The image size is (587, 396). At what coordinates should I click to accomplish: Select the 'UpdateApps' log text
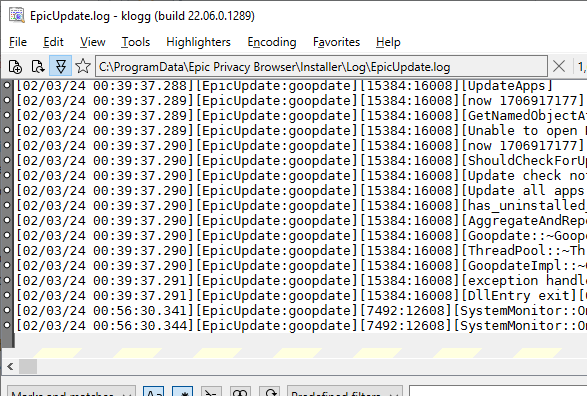pyautogui.click(x=507, y=86)
